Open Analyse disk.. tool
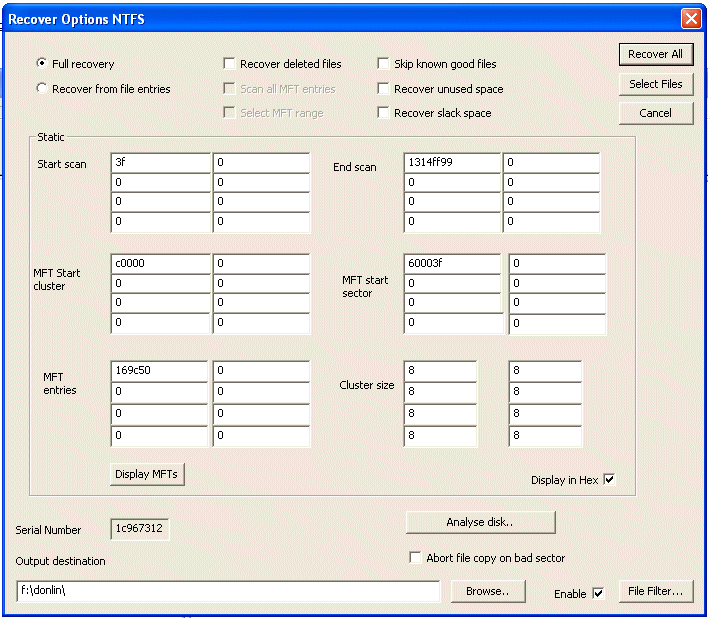This screenshot has width=708, height=618. 480,522
